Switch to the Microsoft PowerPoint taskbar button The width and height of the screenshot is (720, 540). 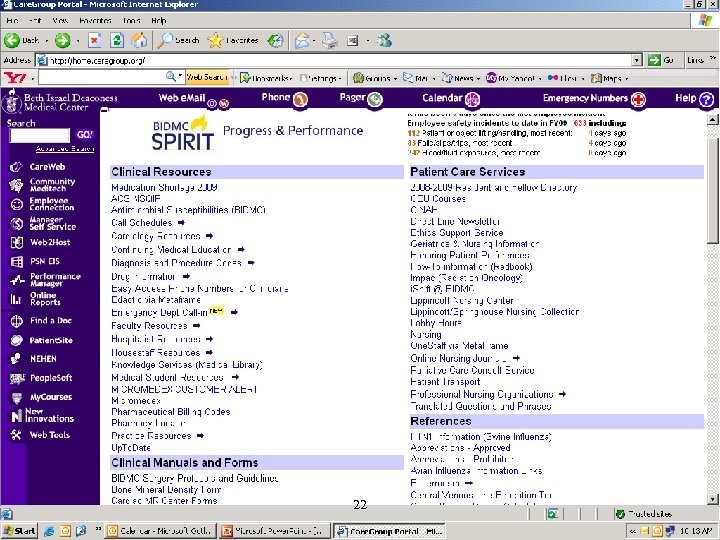click(x=274, y=531)
